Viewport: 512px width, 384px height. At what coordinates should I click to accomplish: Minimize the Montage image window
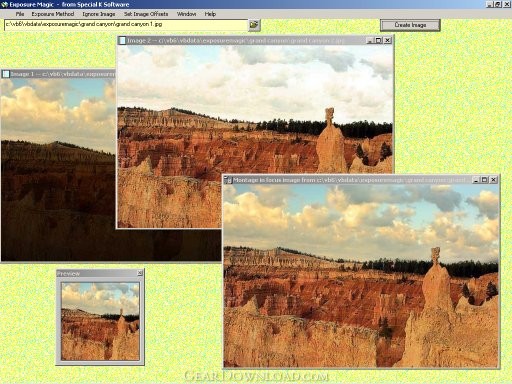pos(476,180)
